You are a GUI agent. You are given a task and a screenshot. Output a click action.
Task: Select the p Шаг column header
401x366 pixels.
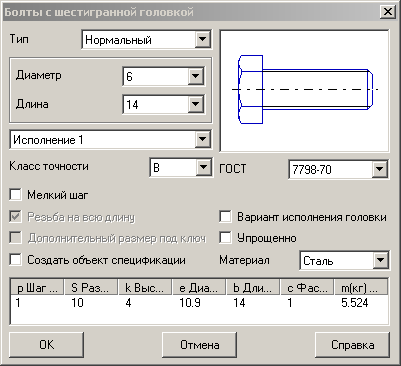pyautogui.click(x=37, y=288)
